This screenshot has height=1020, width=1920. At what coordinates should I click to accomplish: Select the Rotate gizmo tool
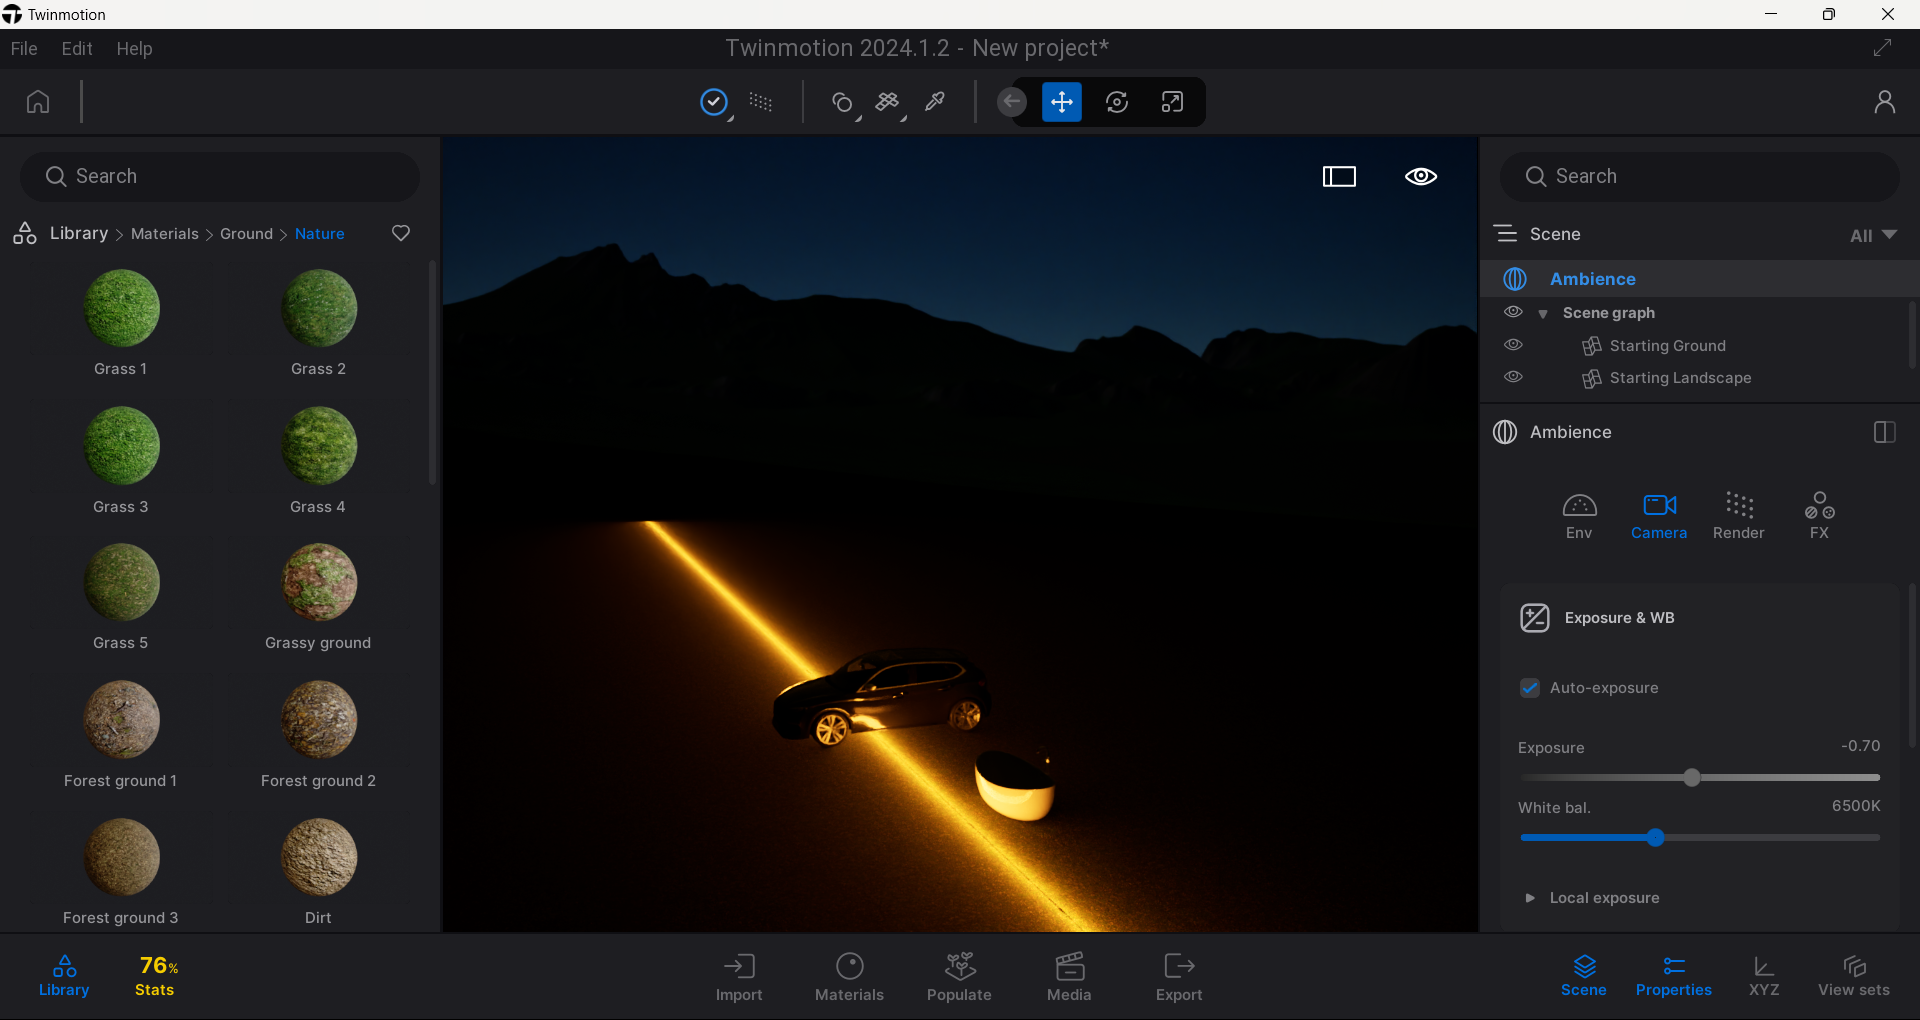(x=1117, y=102)
